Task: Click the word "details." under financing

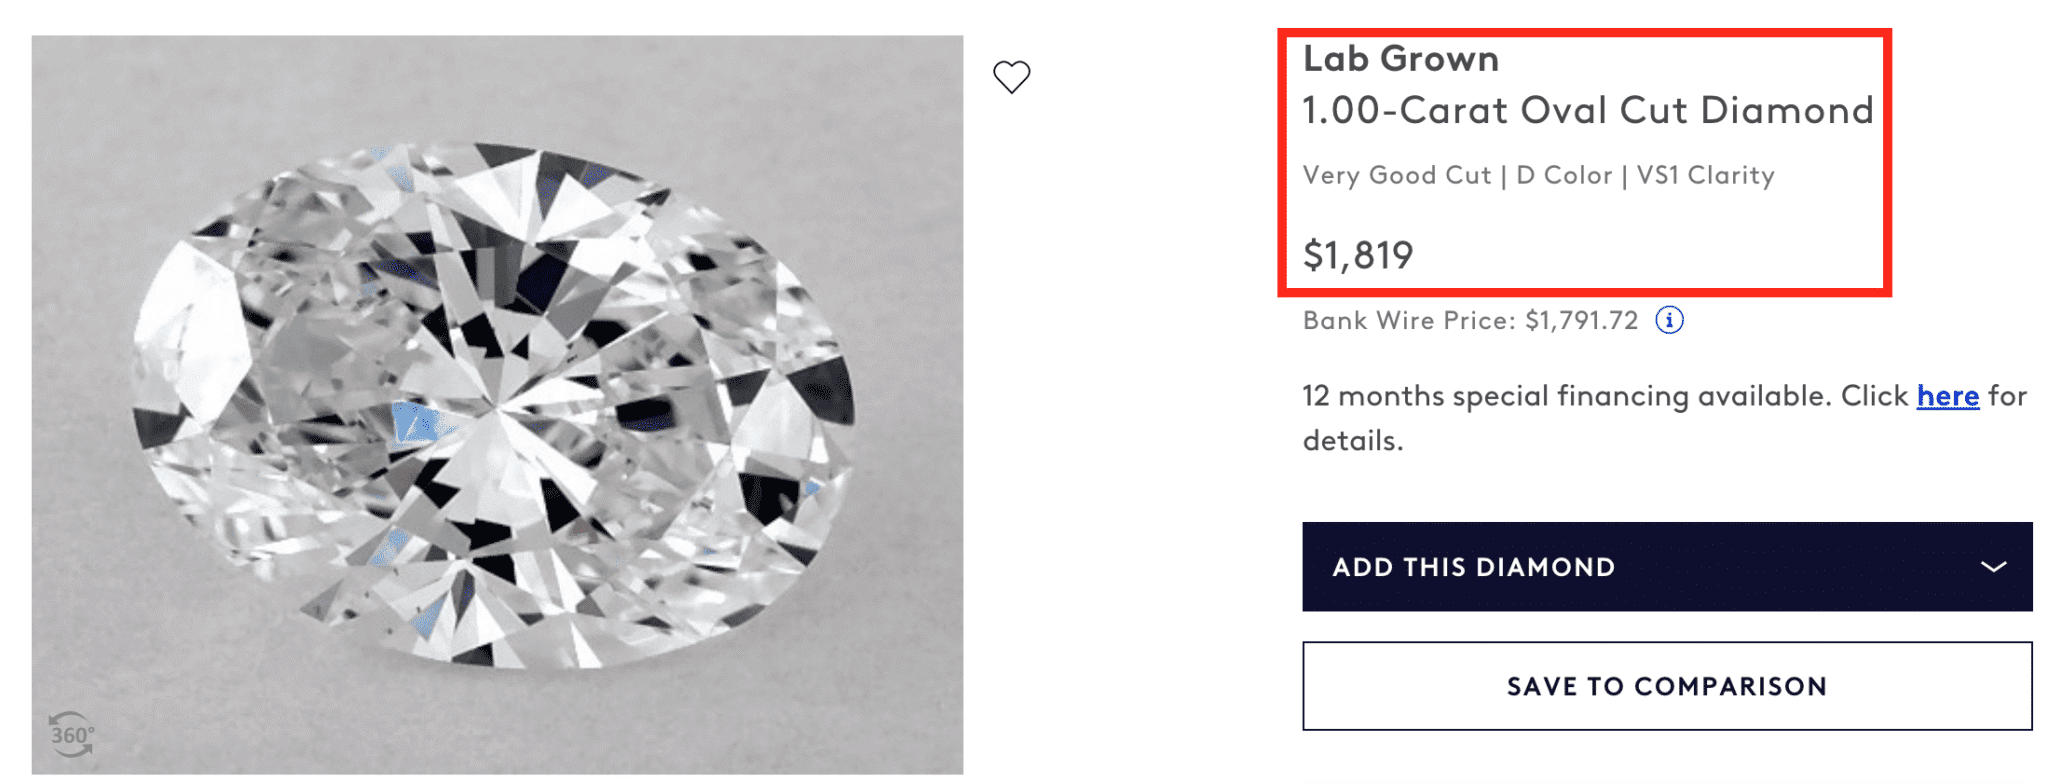Action: pyautogui.click(x=1352, y=441)
